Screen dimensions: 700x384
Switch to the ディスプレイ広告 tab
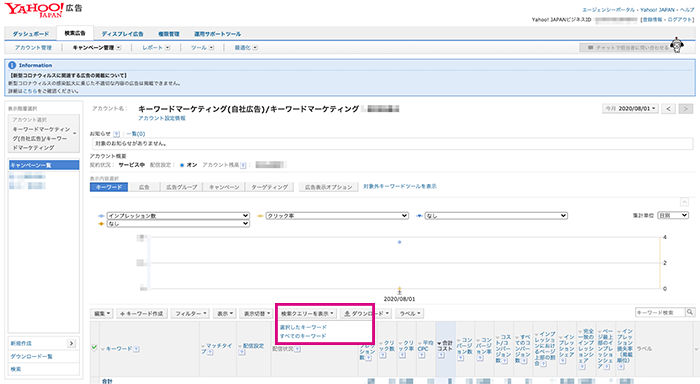[122, 34]
